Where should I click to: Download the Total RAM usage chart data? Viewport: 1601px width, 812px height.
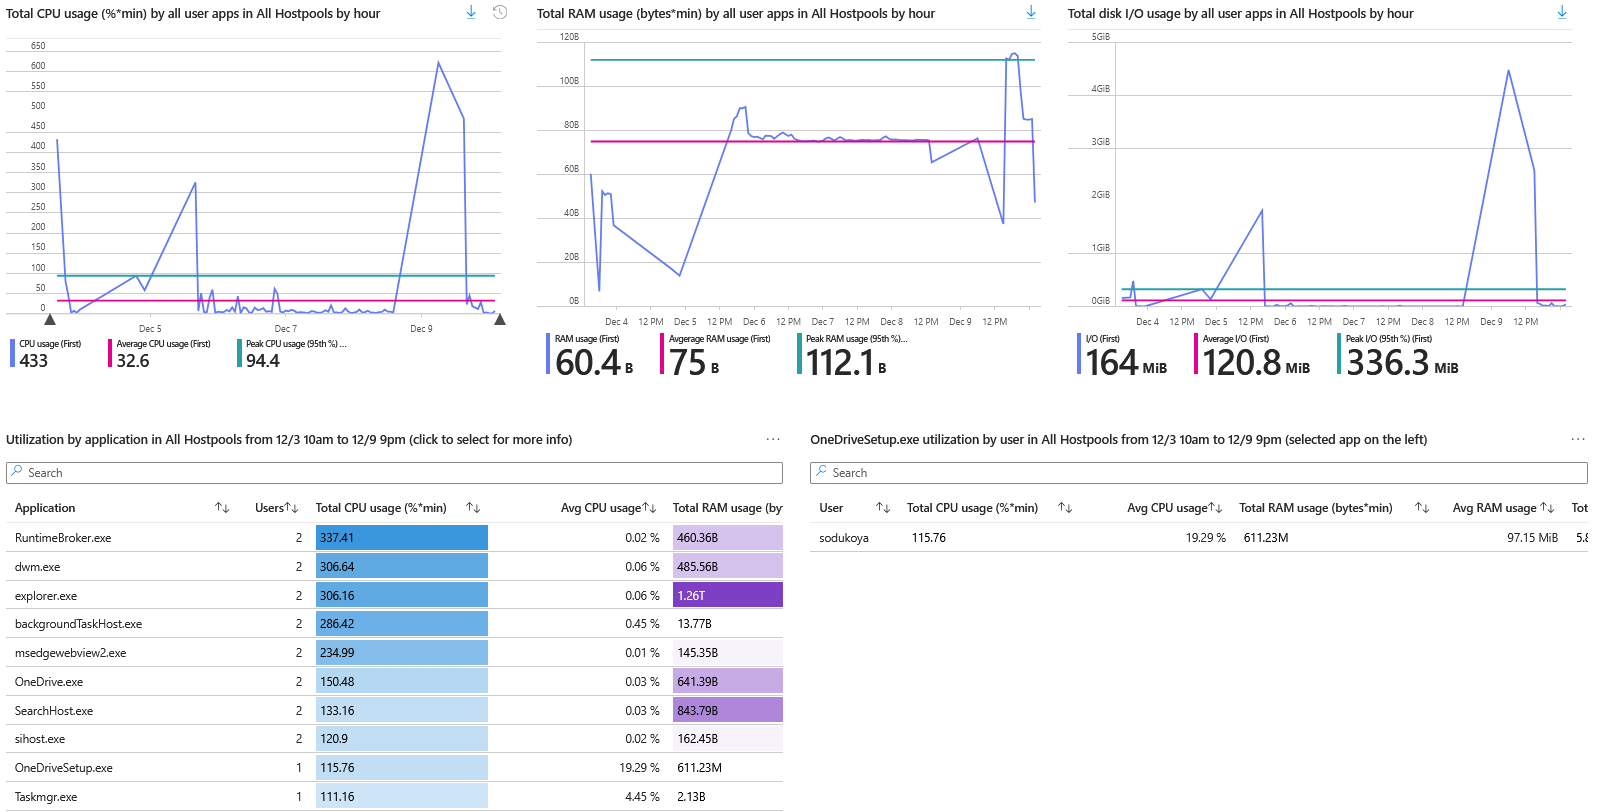pyautogui.click(x=1031, y=12)
